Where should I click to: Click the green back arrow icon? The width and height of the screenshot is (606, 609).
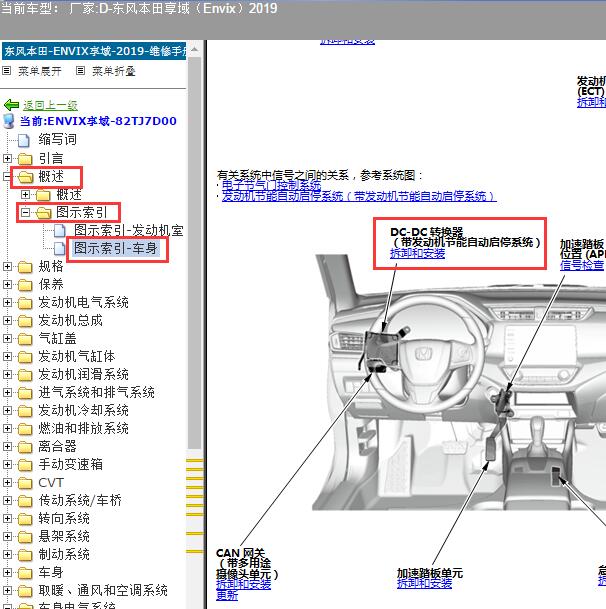click(11, 105)
